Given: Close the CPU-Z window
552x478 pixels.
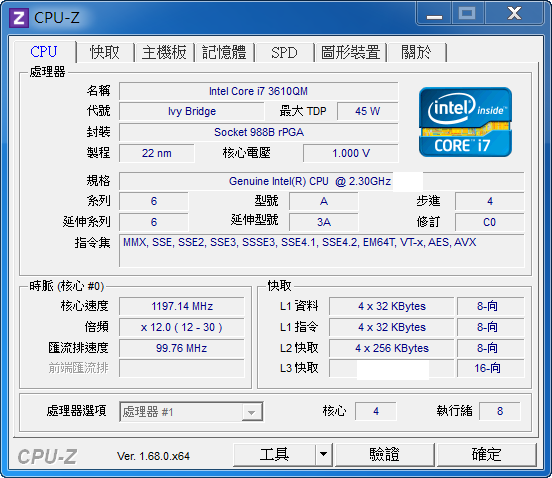Looking at the screenshot, I should pyautogui.click(x=514, y=14).
